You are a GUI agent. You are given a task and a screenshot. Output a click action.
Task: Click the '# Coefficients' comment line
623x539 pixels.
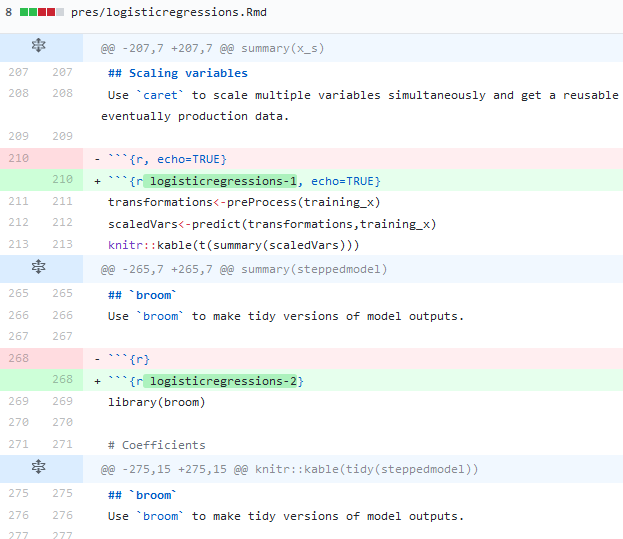[x=157, y=445]
